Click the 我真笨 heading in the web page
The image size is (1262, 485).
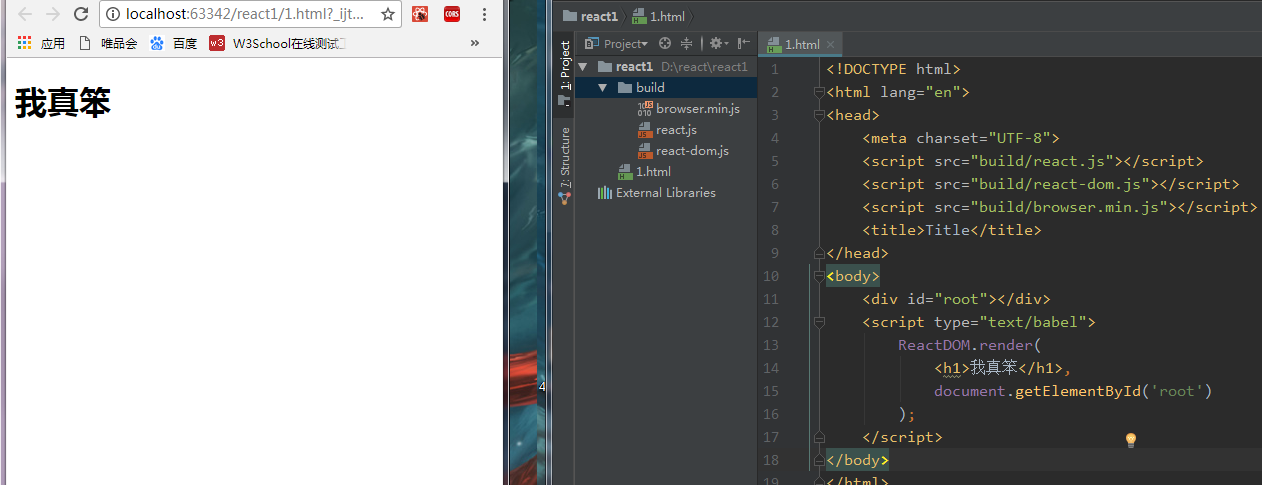(x=62, y=102)
